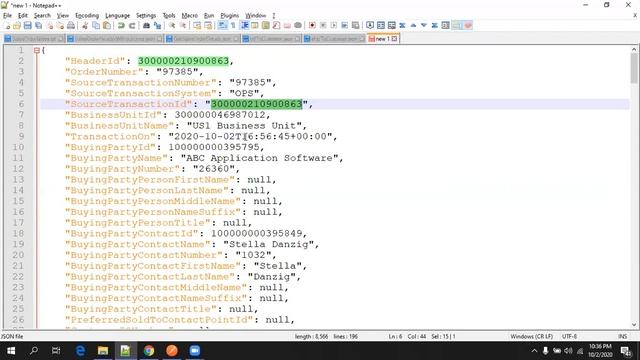Select the 'new 1' tab

382,39
